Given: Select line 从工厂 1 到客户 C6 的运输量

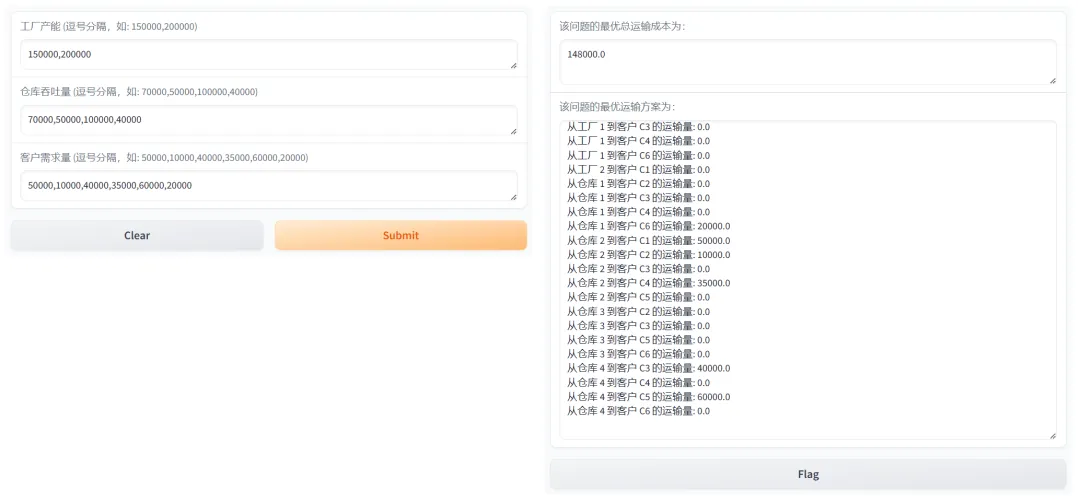Looking at the screenshot, I should click(x=638, y=156).
